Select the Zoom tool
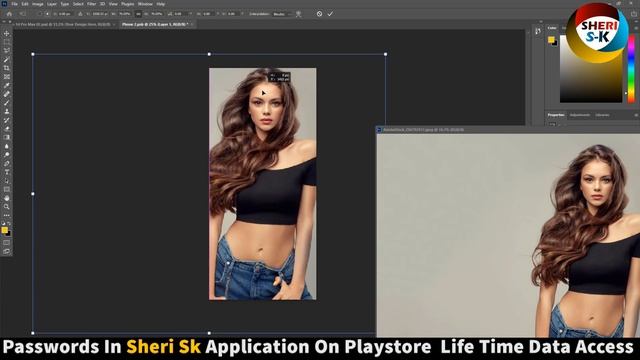The image size is (640, 360). coord(7,207)
